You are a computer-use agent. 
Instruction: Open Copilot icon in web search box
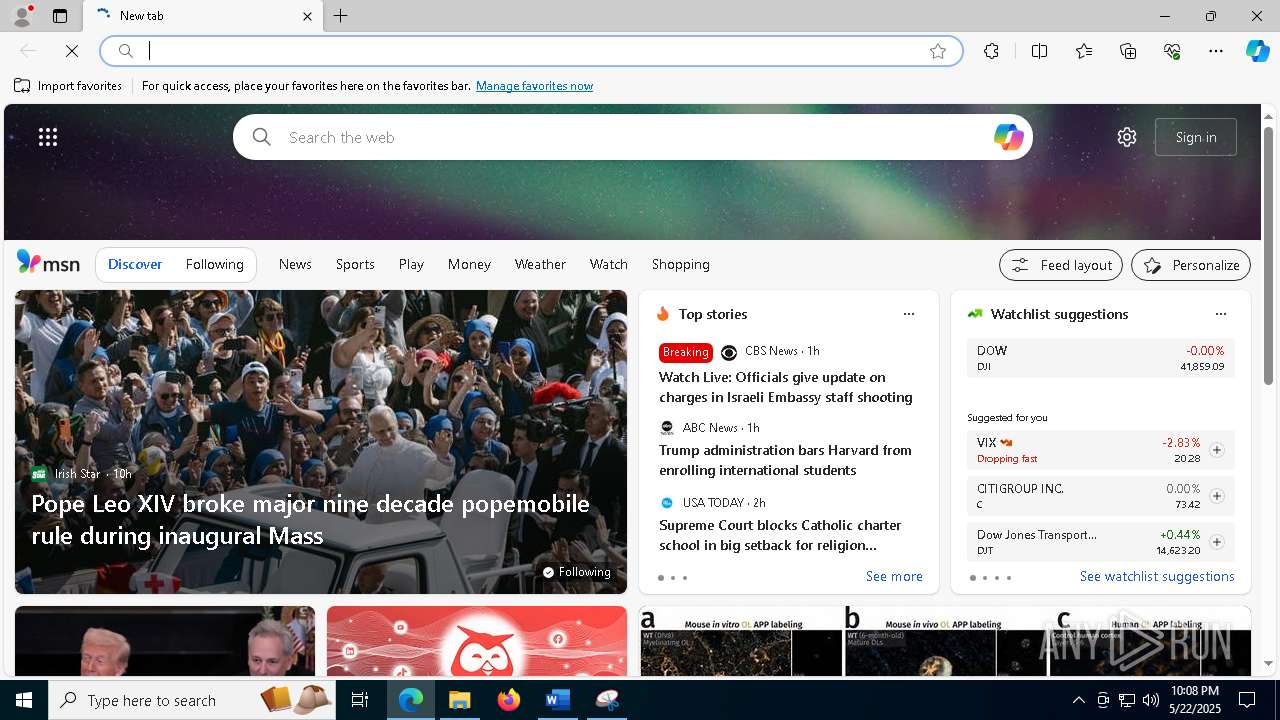(1008, 137)
